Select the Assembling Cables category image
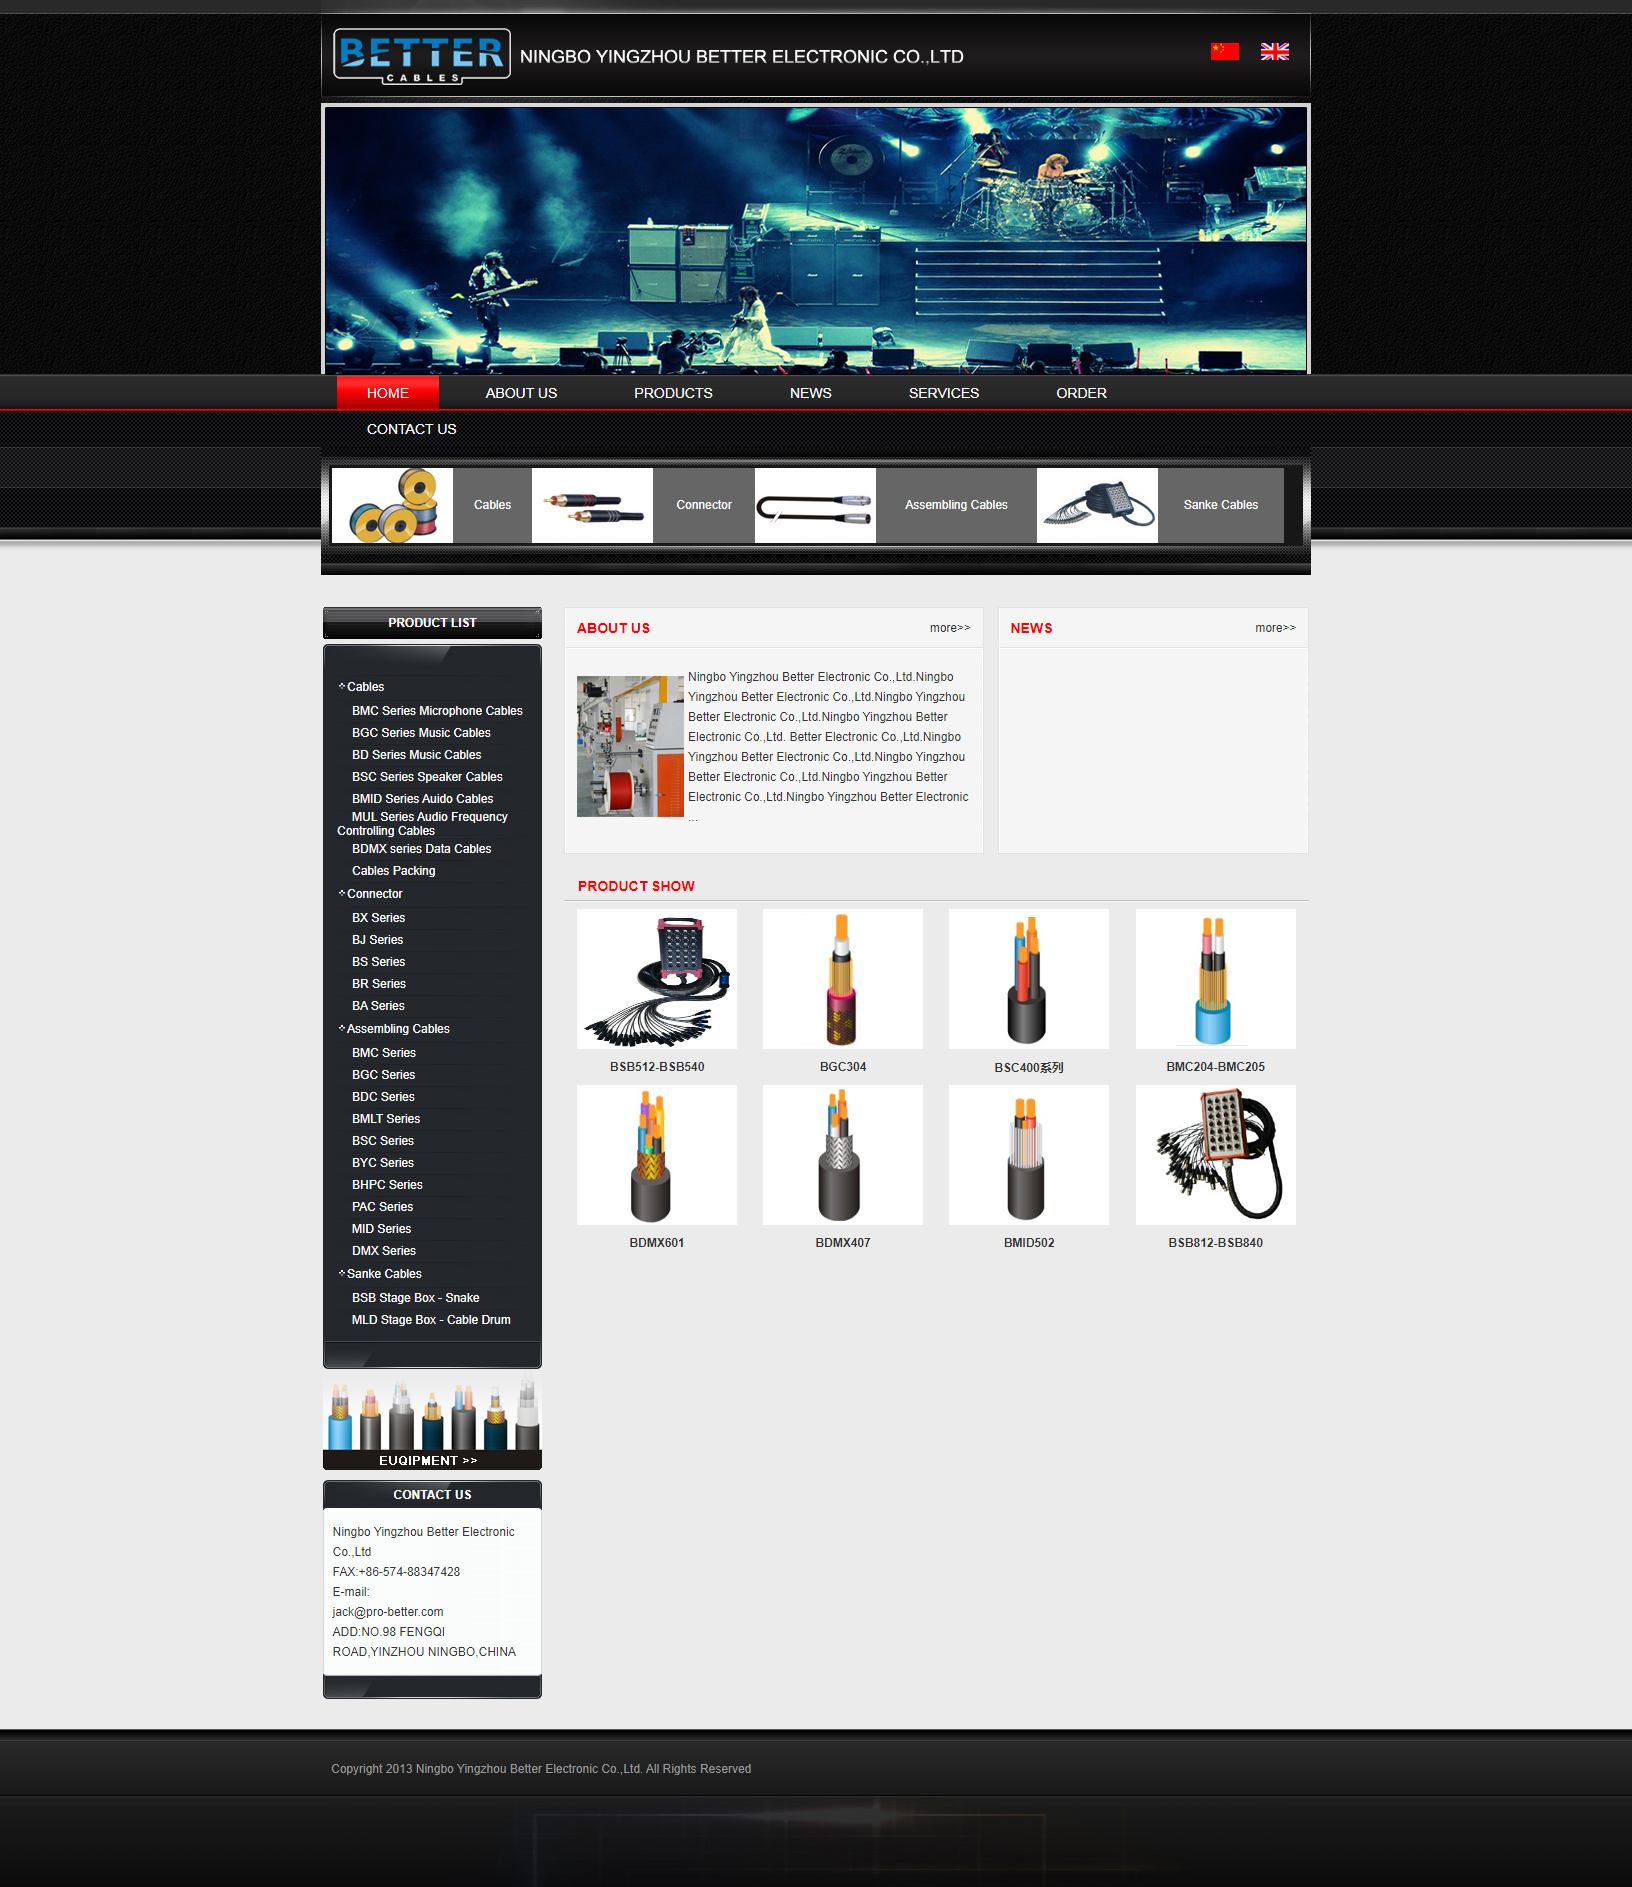This screenshot has height=1887, width=1632. tap(815, 506)
